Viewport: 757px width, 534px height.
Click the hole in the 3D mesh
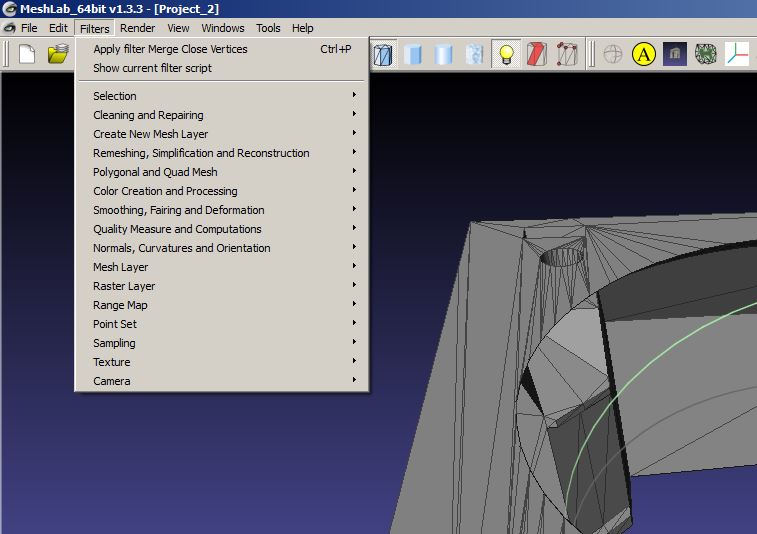point(561,258)
